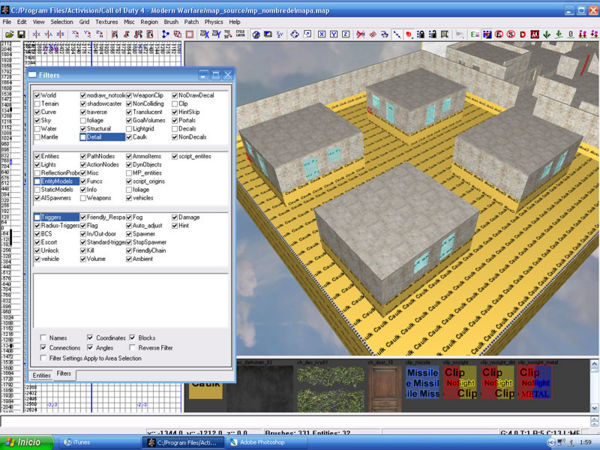
Task: Click the console command input field
Action: point(295,421)
